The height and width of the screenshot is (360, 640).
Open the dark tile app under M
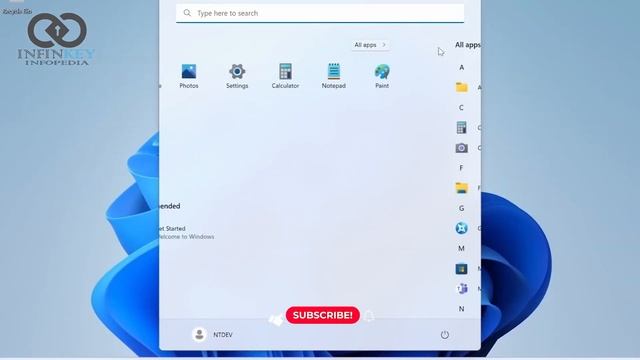point(462,269)
